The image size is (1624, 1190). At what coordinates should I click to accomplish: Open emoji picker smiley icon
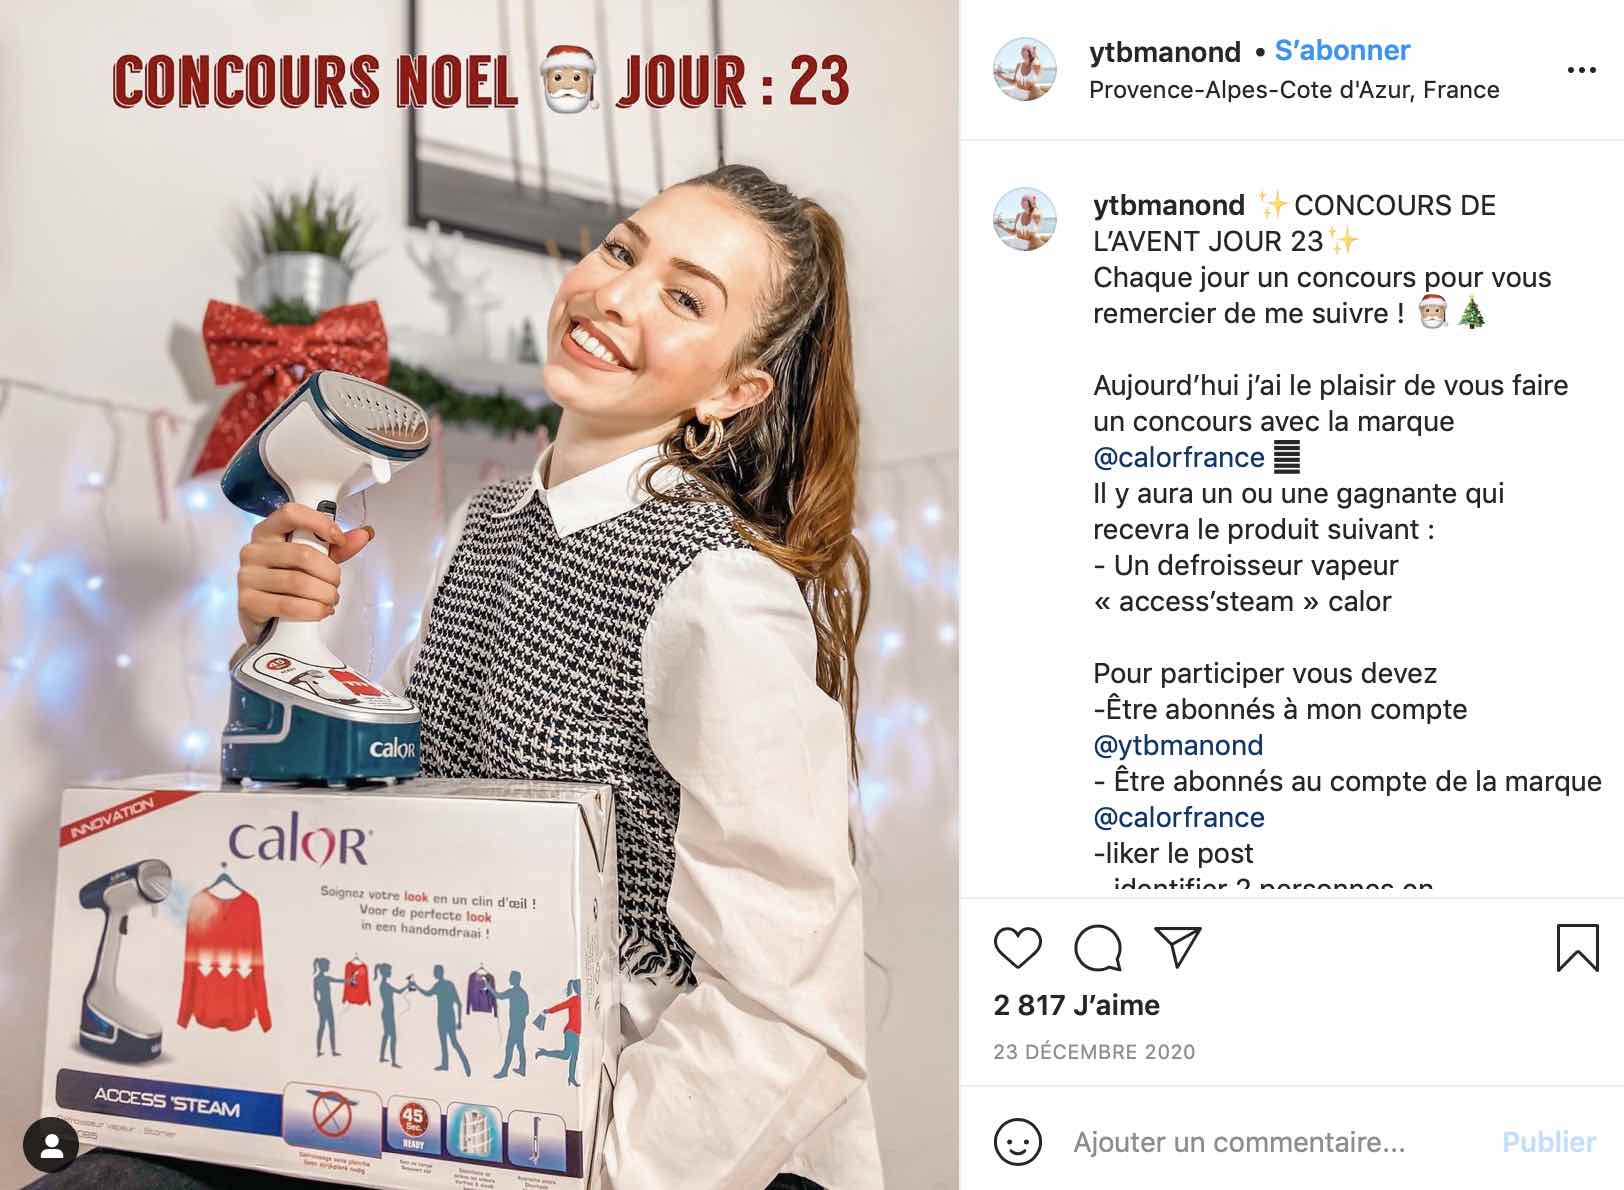(x=1018, y=1141)
